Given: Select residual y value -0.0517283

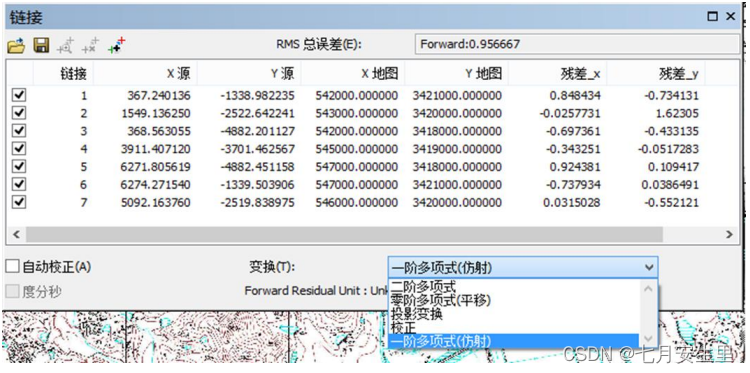Looking at the screenshot, I should [x=668, y=149].
